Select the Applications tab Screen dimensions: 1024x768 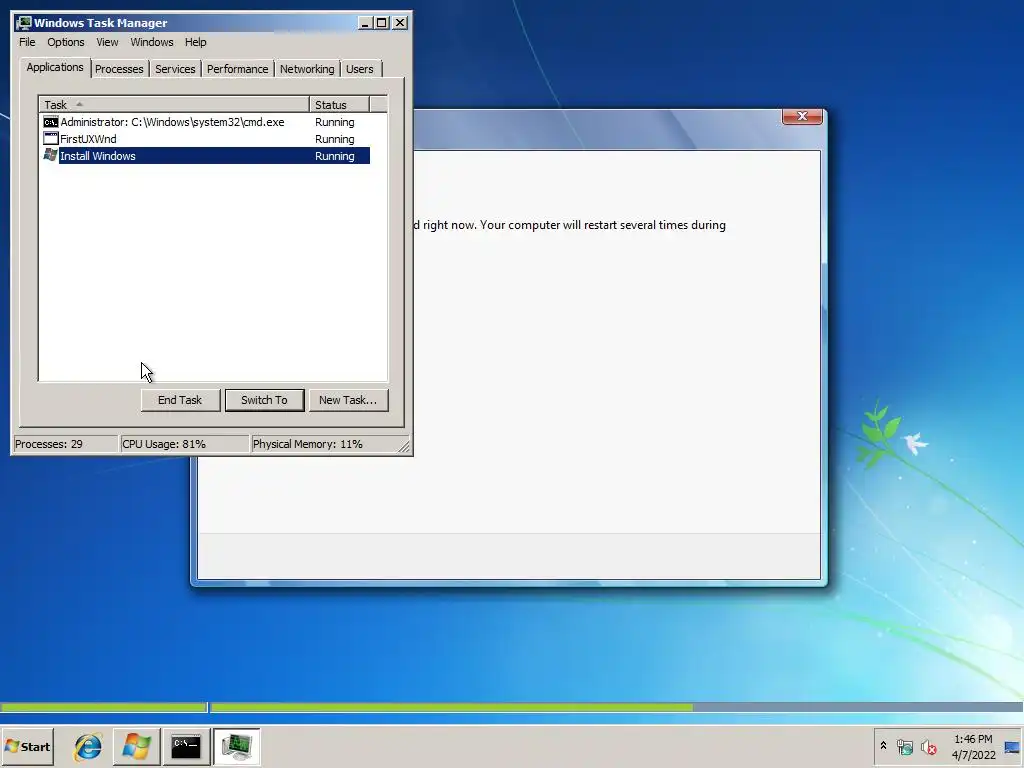click(x=55, y=67)
